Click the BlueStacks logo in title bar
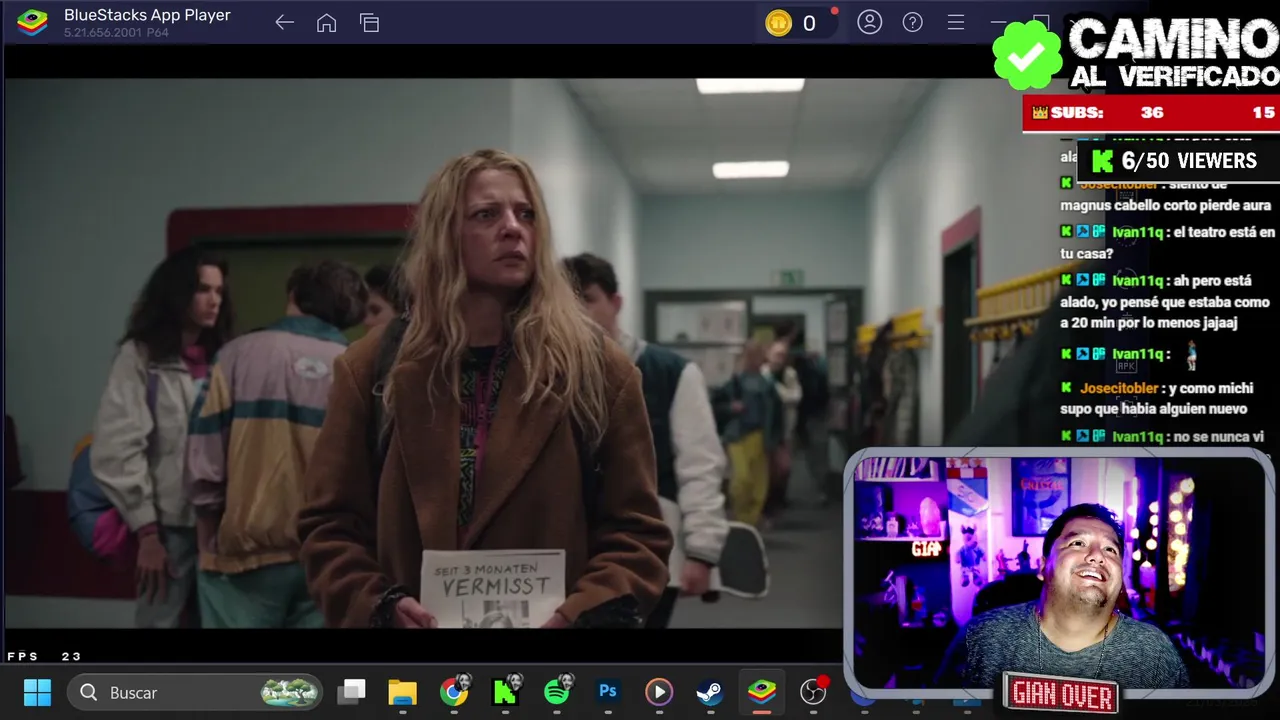The height and width of the screenshot is (720, 1280). [33, 22]
